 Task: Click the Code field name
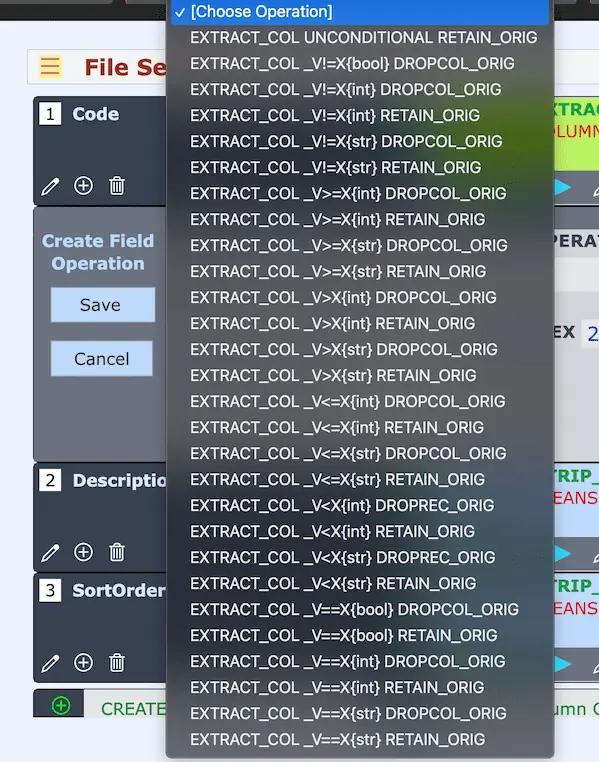96,114
